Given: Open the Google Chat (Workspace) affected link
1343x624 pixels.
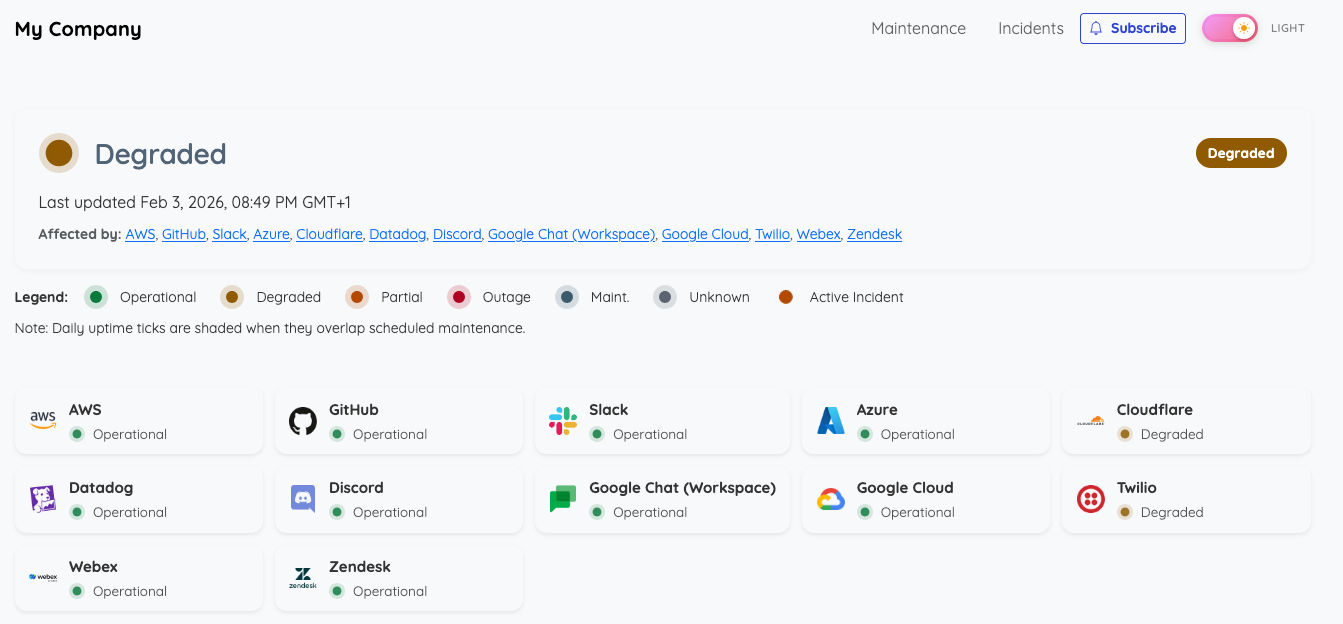Looking at the screenshot, I should 571,234.
